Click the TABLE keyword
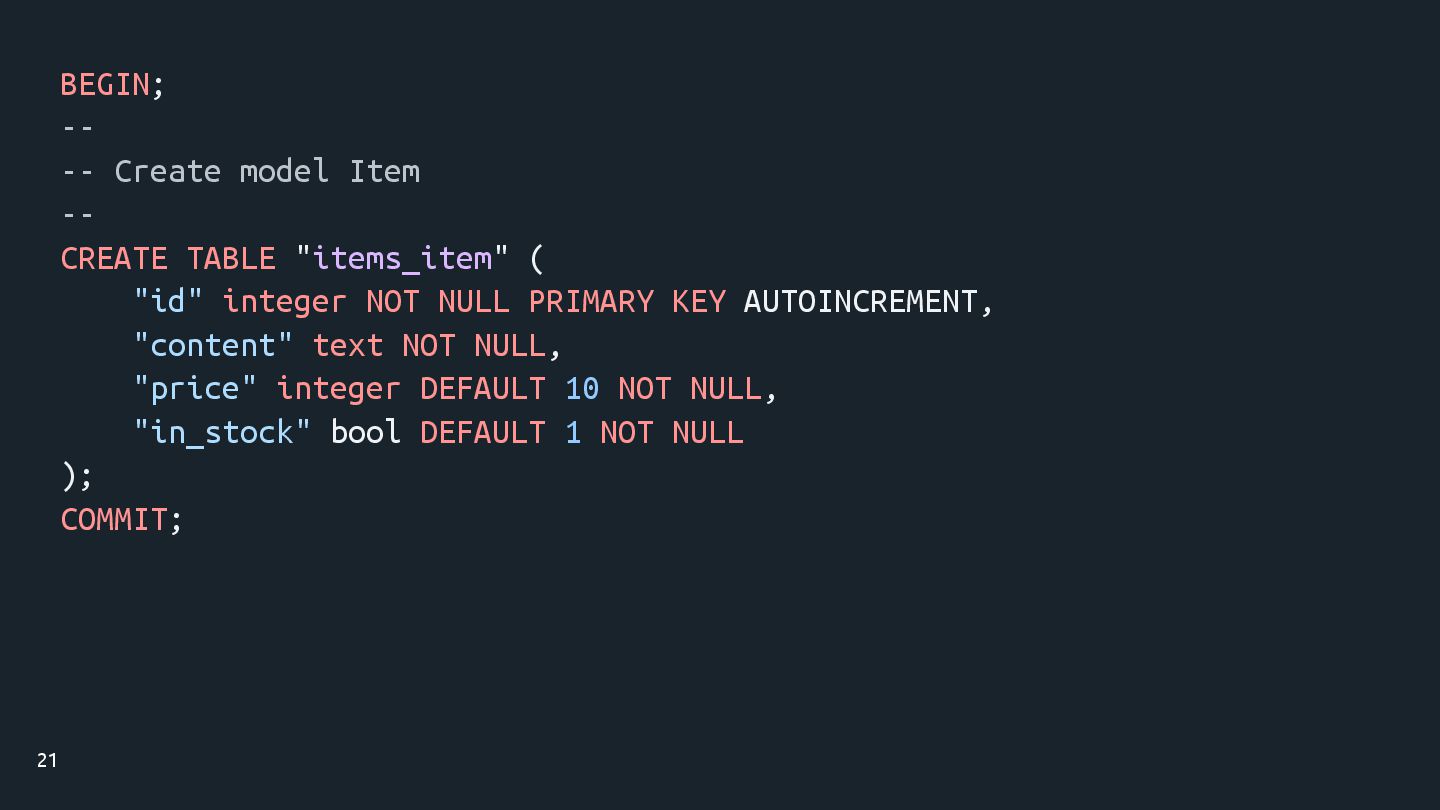The width and height of the screenshot is (1440, 810). click(x=231, y=258)
